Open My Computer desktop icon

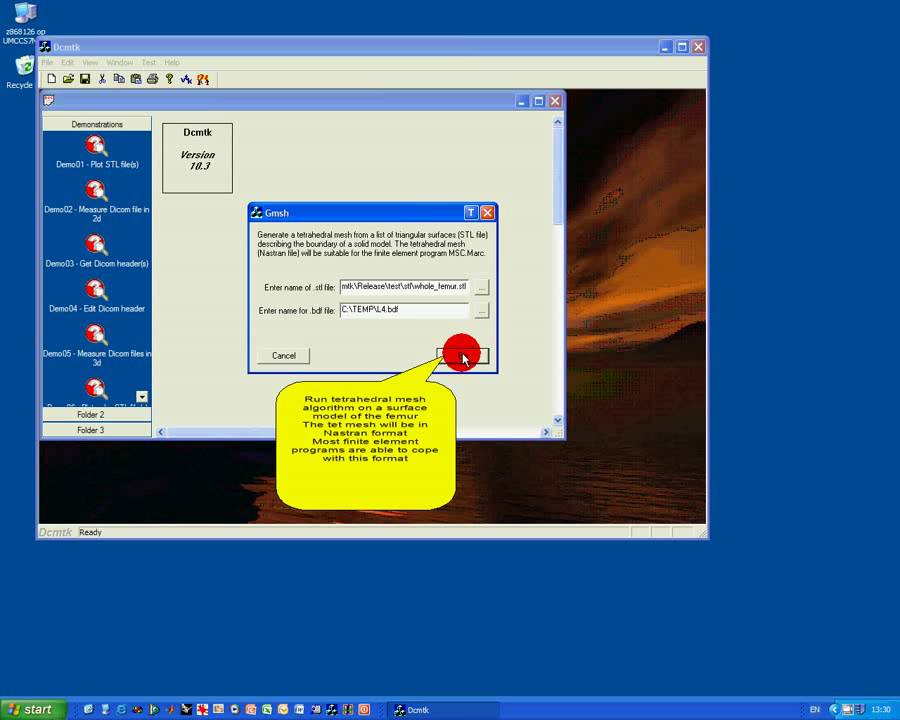pyautogui.click(x=25, y=13)
